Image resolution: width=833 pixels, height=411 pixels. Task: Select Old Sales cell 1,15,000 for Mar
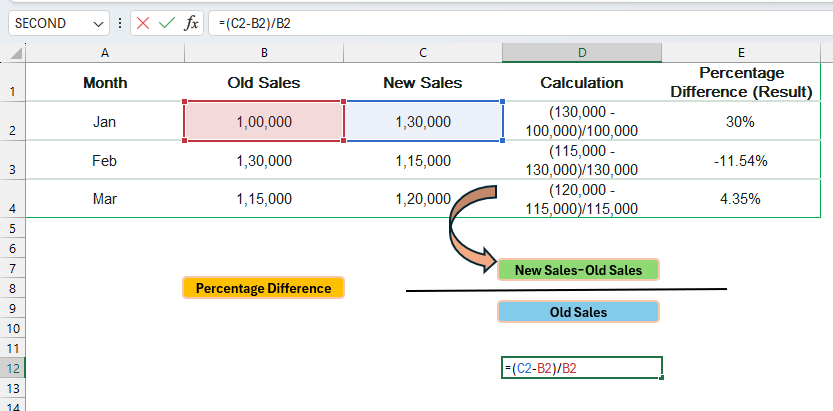coord(264,199)
